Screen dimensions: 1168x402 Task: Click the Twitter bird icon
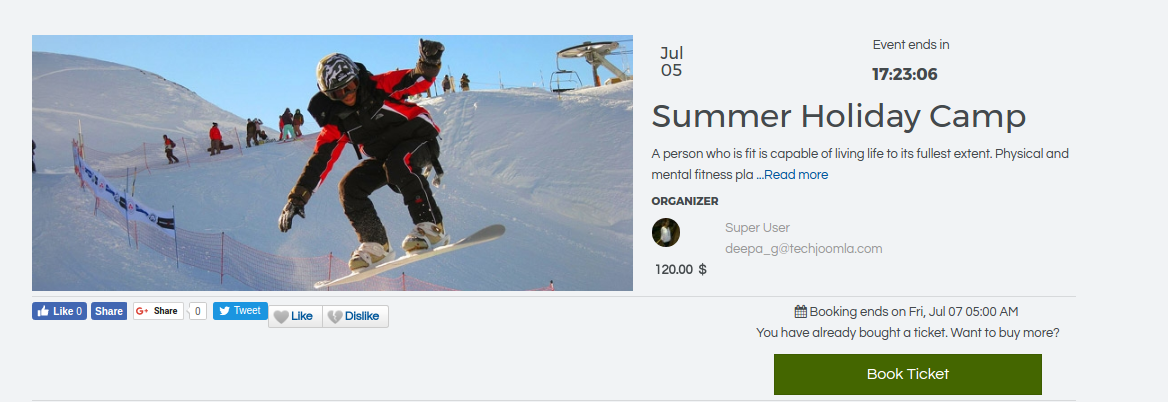click(x=224, y=311)
